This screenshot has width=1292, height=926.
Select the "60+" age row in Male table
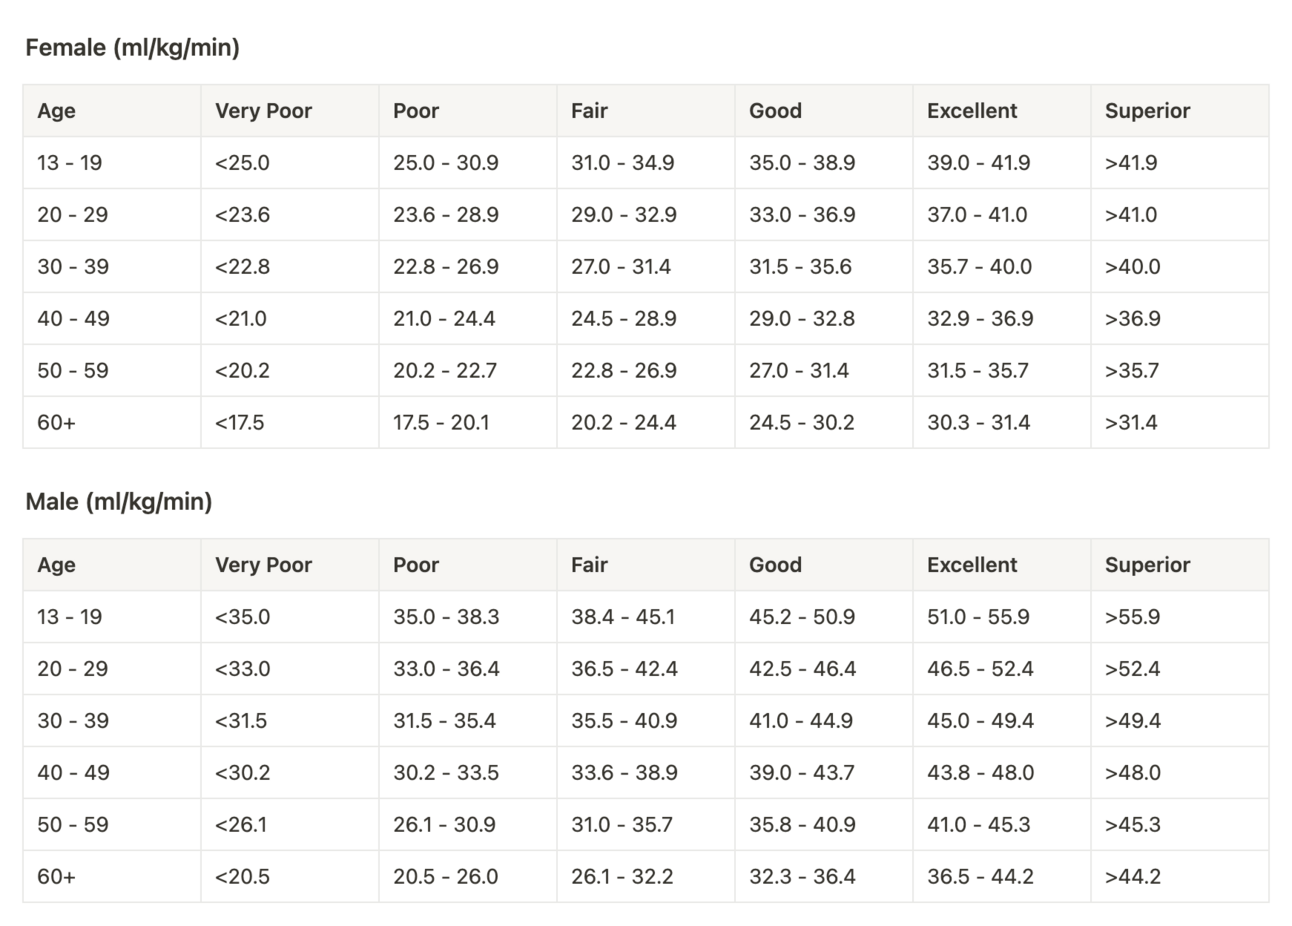(x=56, y=877)
